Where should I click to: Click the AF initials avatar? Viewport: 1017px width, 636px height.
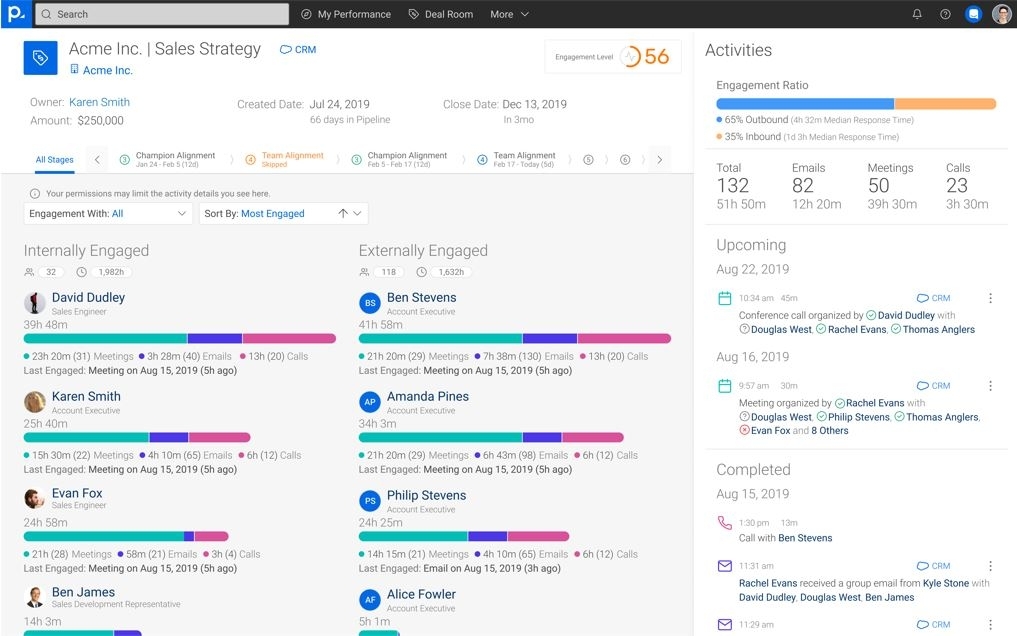(370, 600)
